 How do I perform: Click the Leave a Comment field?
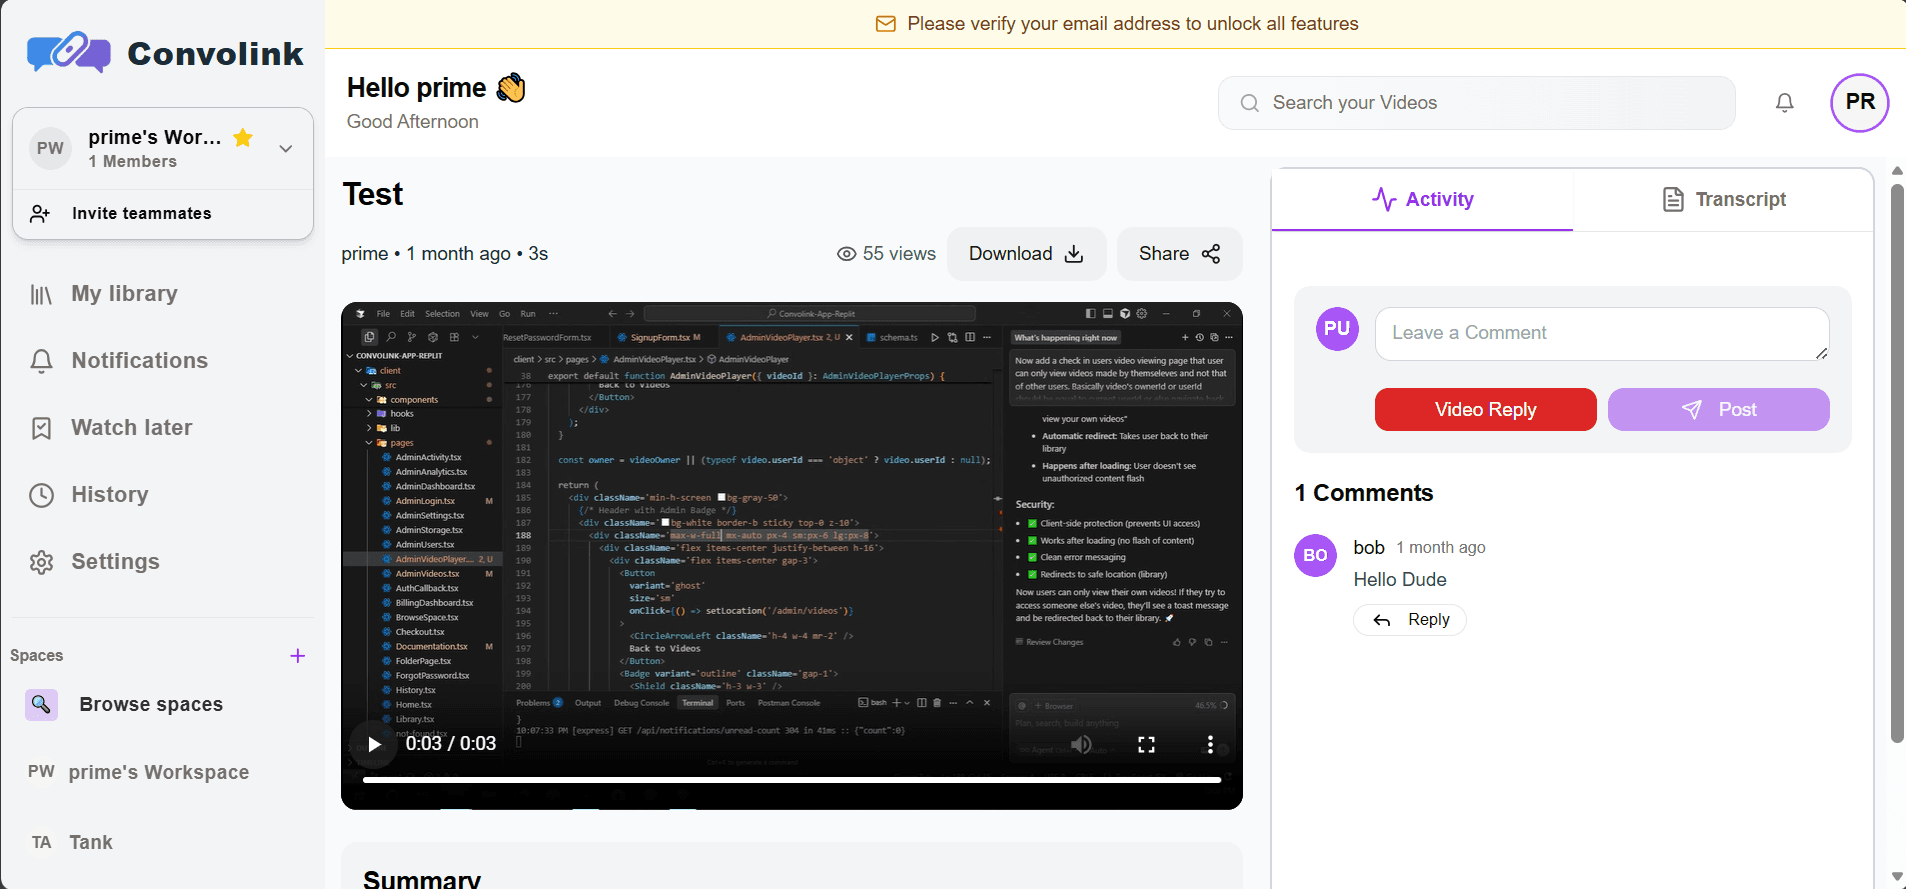coord(1600,333)
